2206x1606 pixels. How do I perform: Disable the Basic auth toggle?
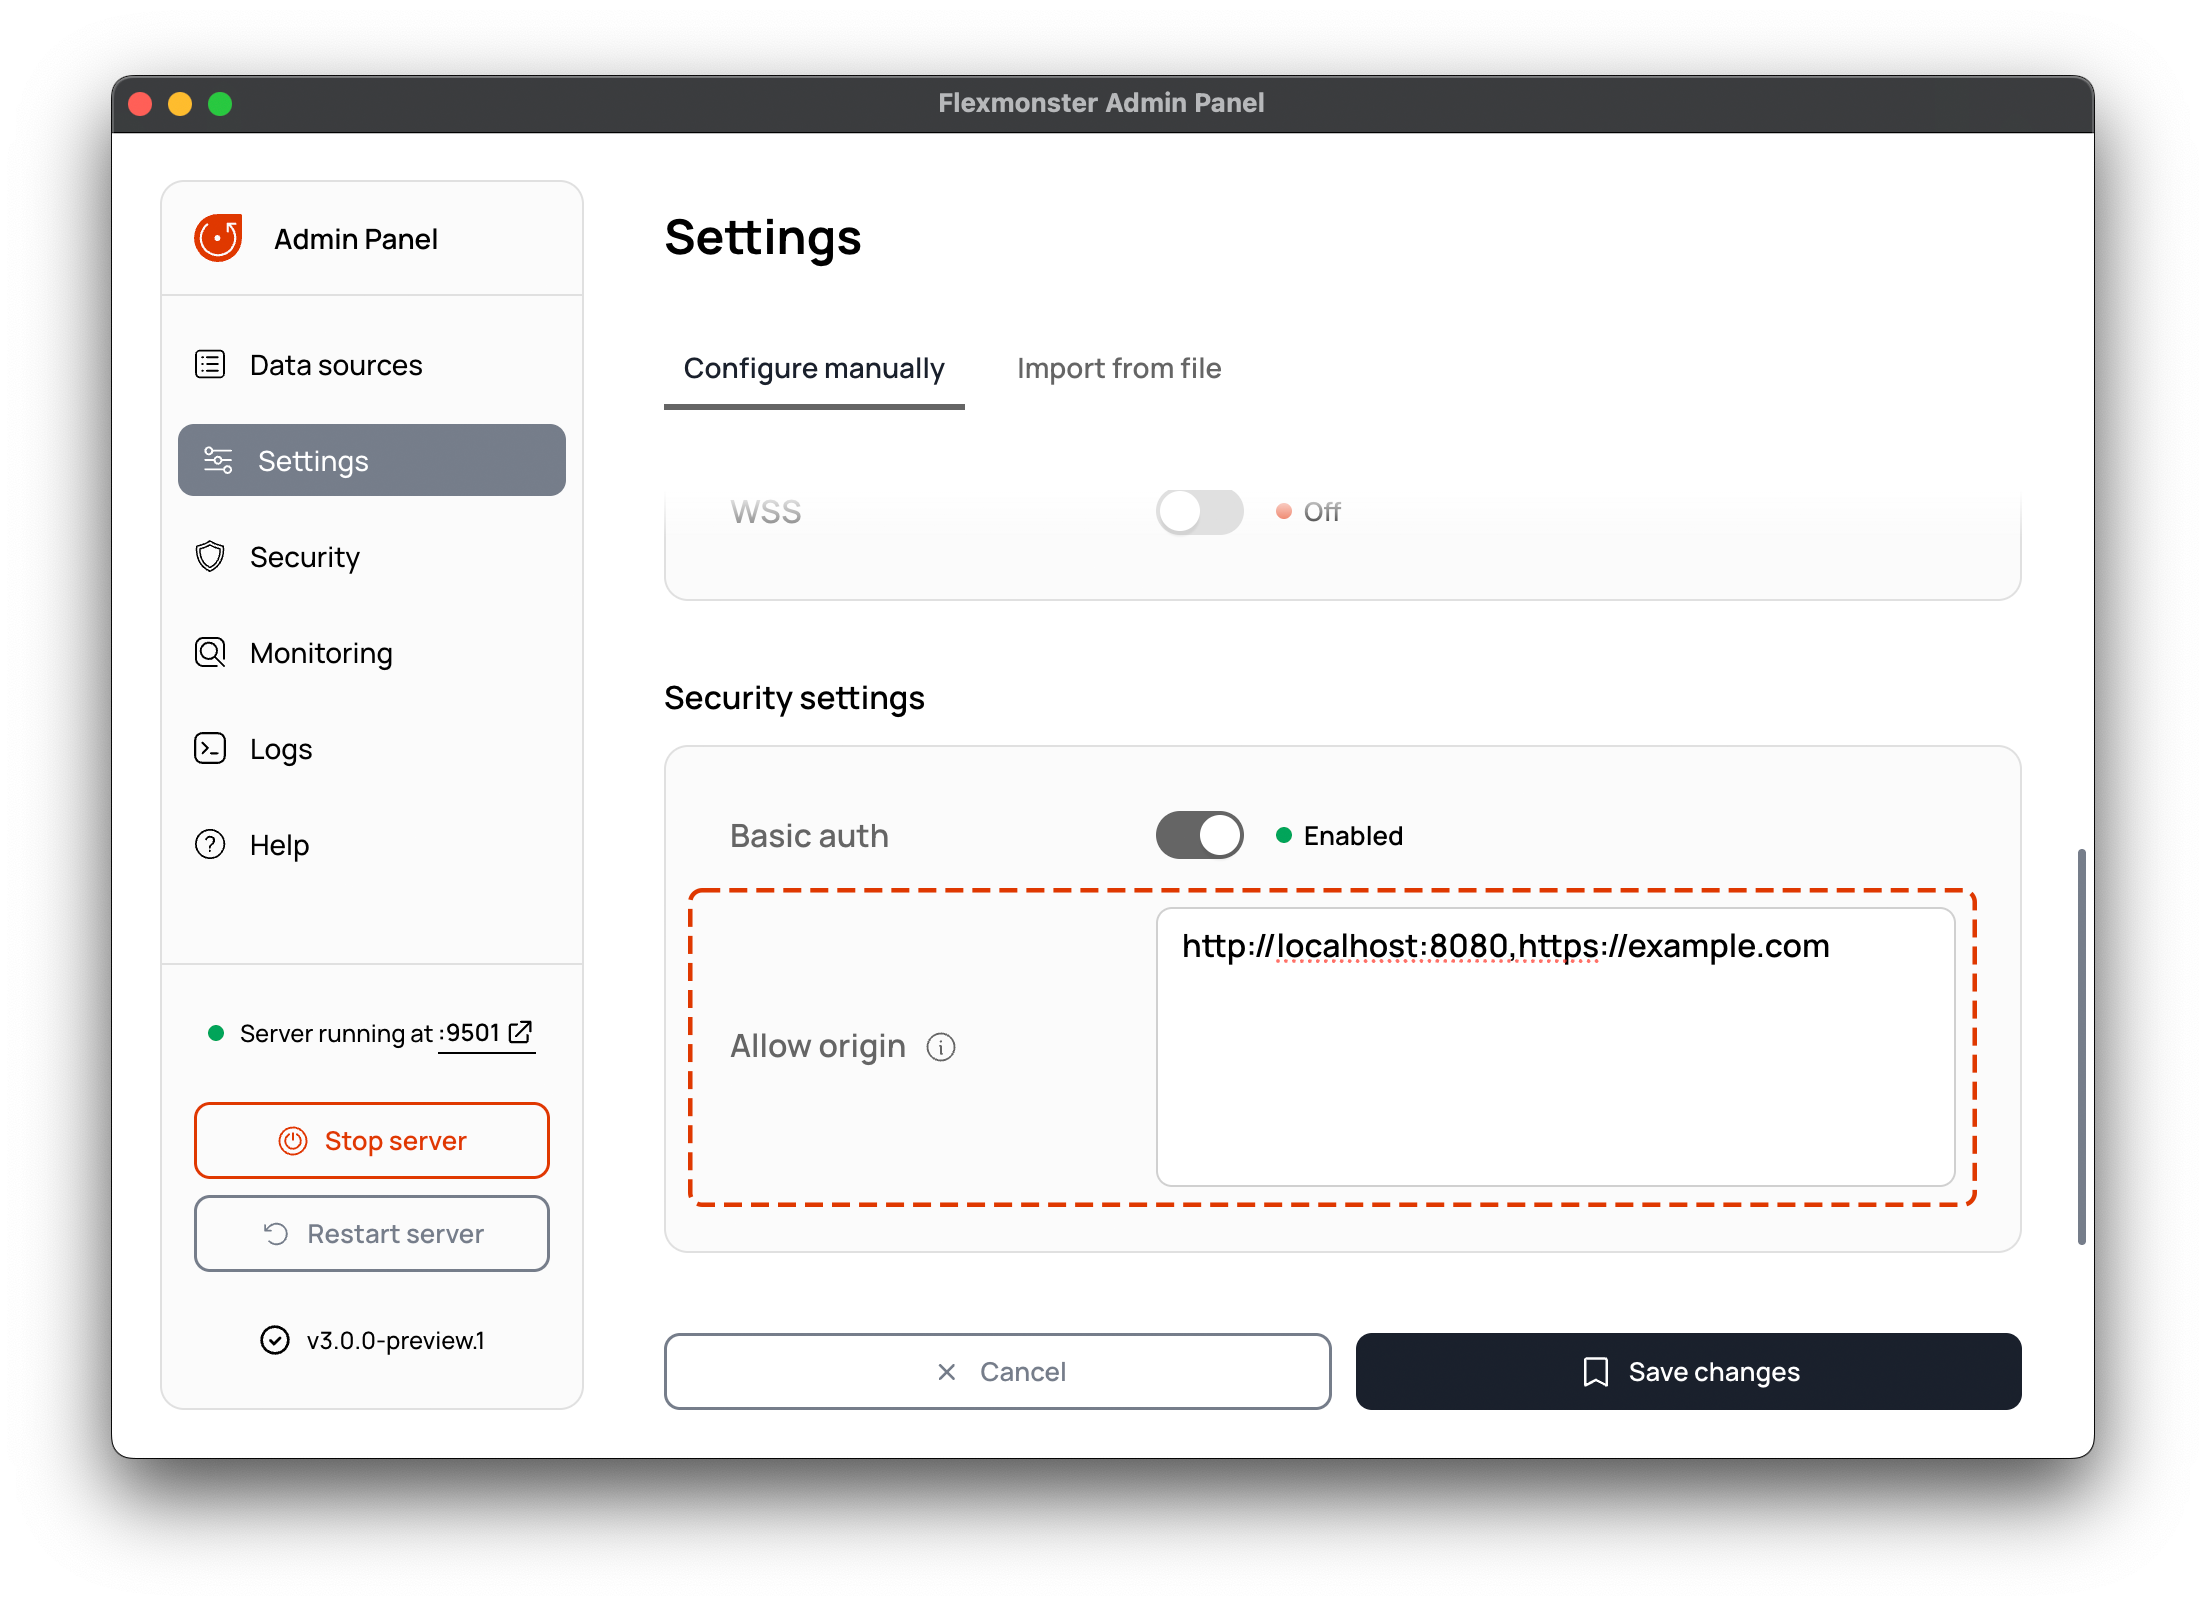(x=1199, y=835)
